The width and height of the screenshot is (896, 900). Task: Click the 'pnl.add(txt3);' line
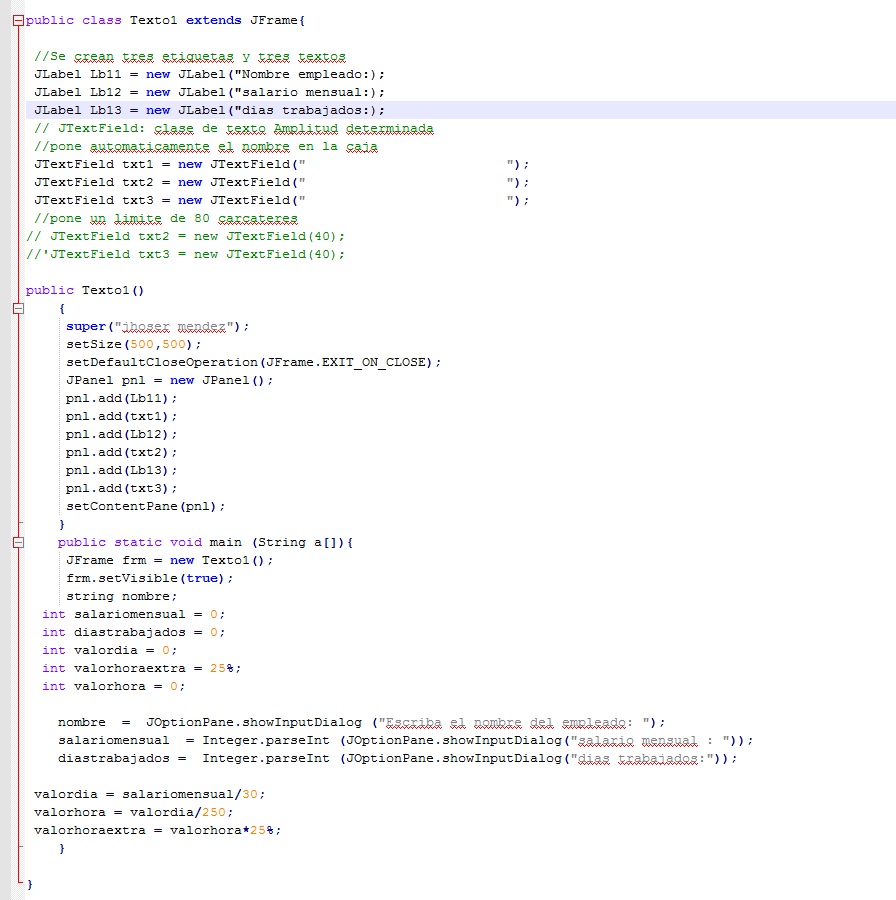[x=122, y=488]
